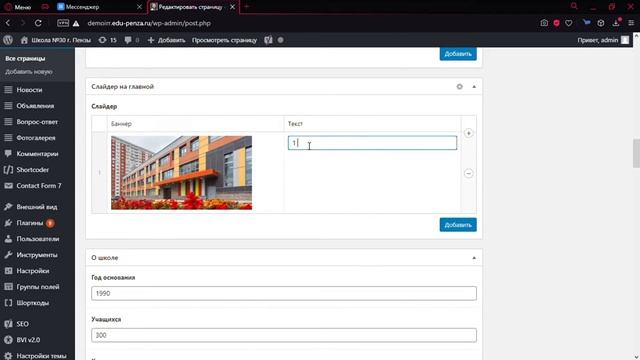Open the Пользователи menu section
640x360 pixels.
[x=37, y=239]
